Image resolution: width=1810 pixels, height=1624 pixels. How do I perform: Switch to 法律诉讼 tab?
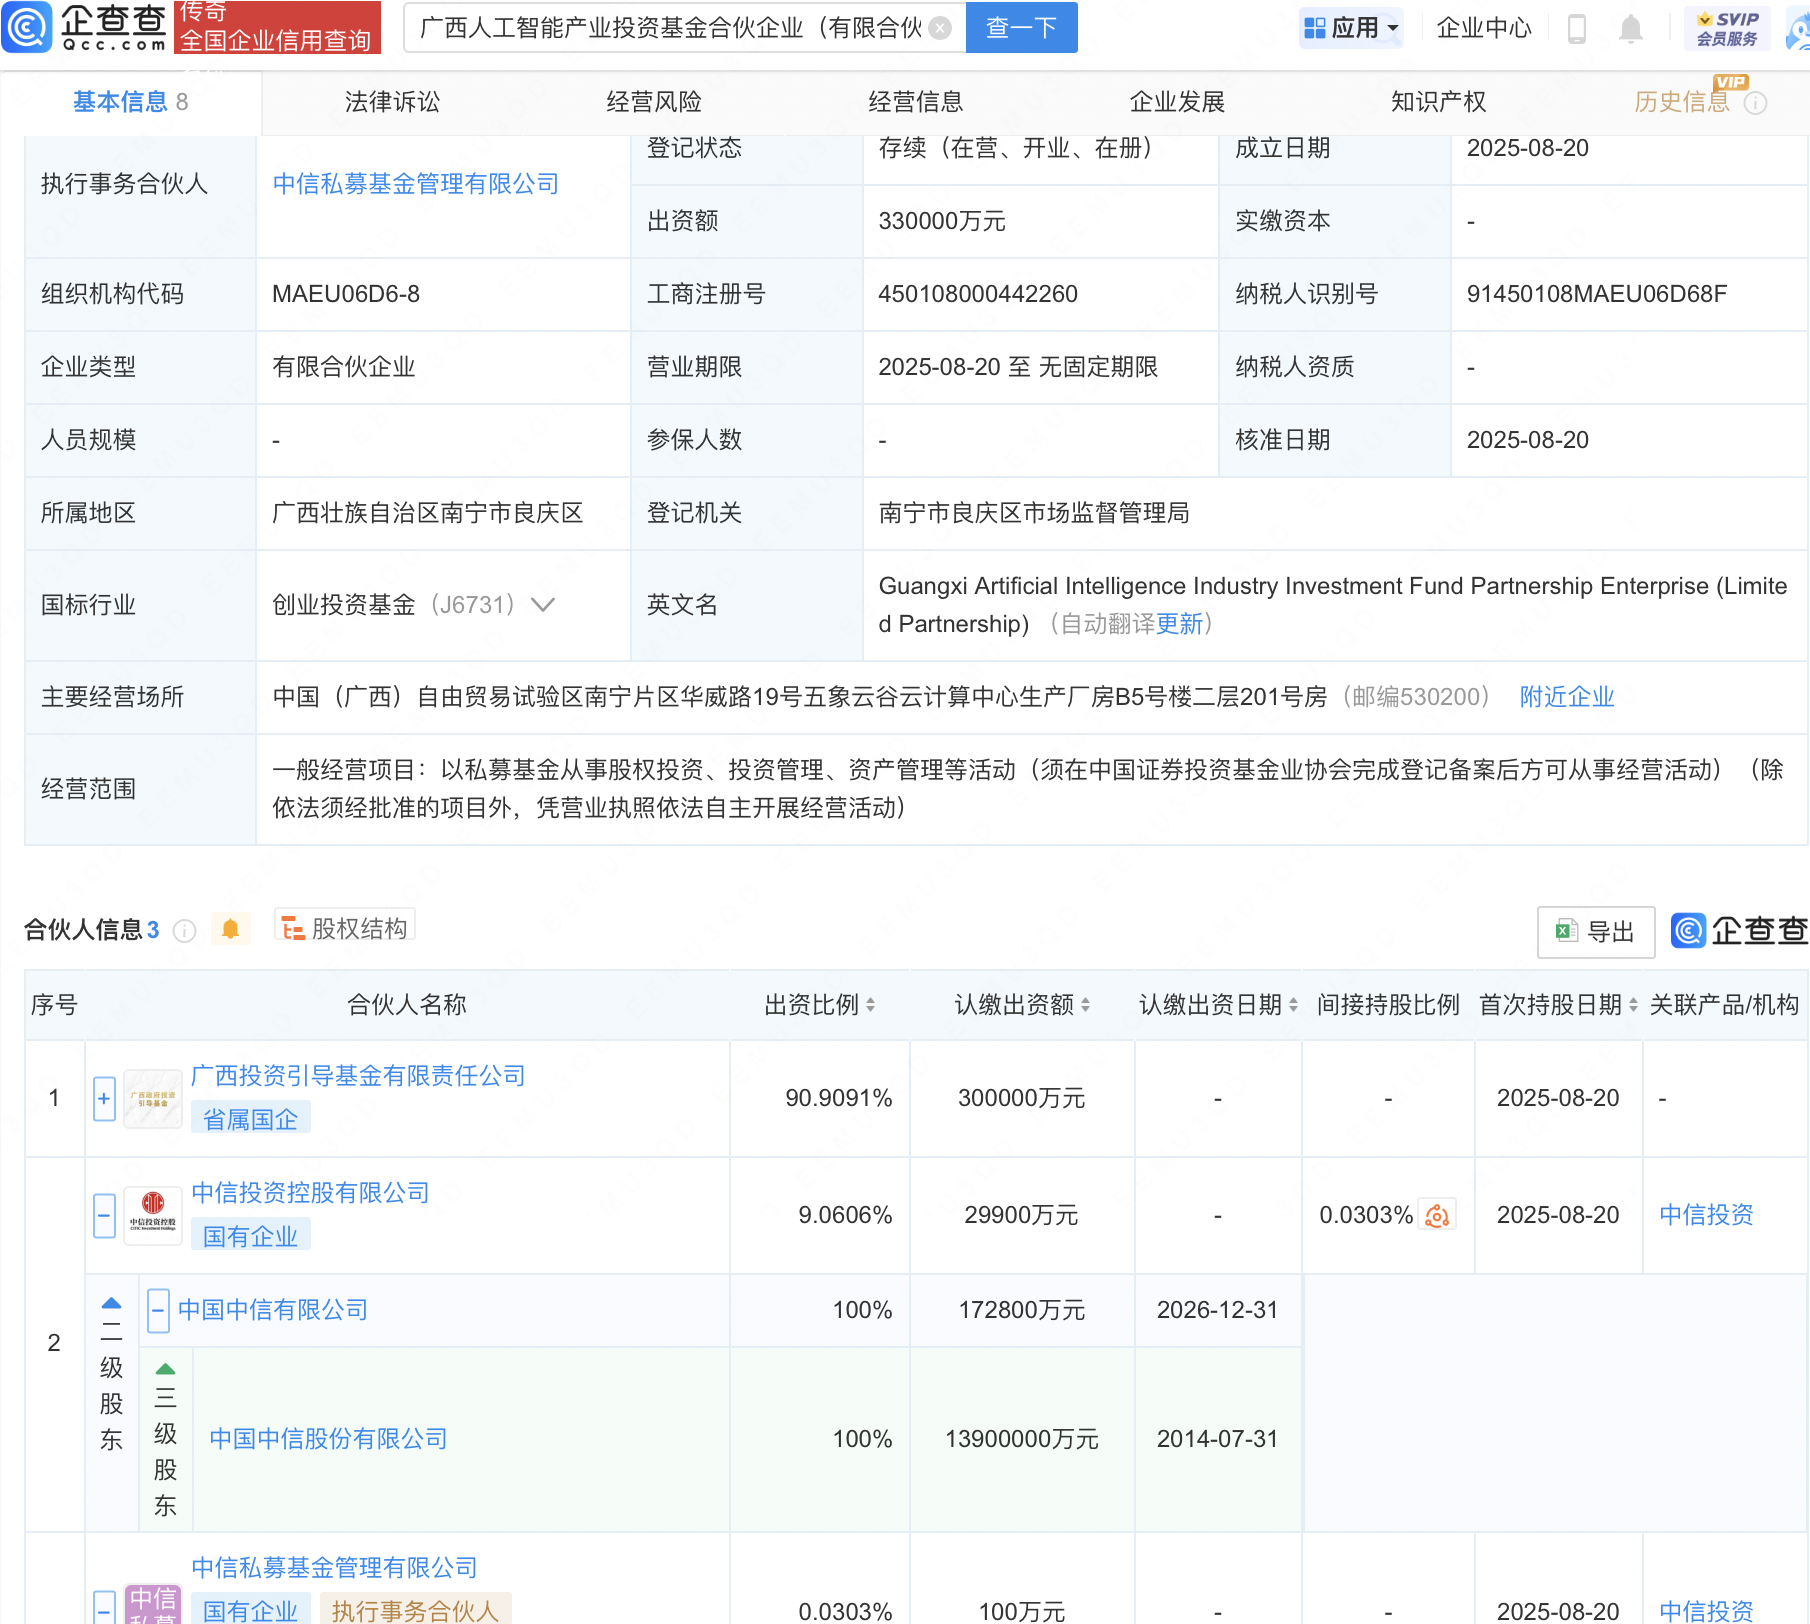point(392,102)
